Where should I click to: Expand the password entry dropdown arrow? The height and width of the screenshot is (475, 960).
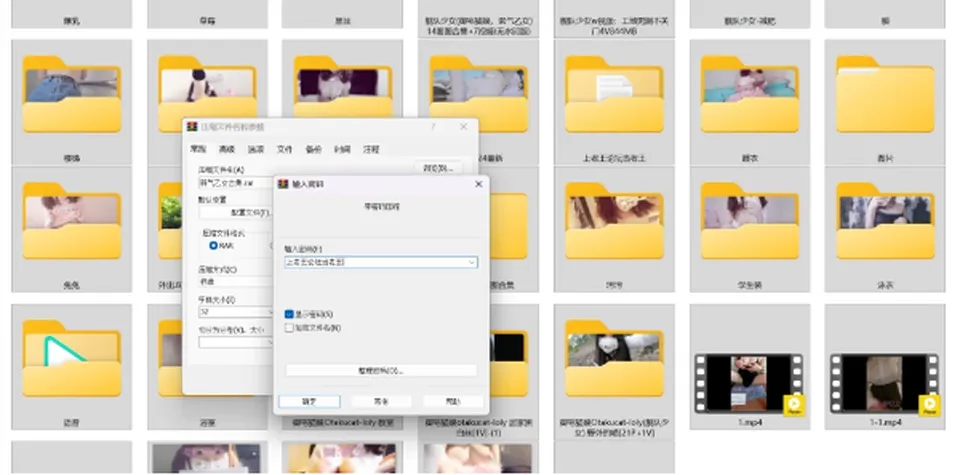471,263
